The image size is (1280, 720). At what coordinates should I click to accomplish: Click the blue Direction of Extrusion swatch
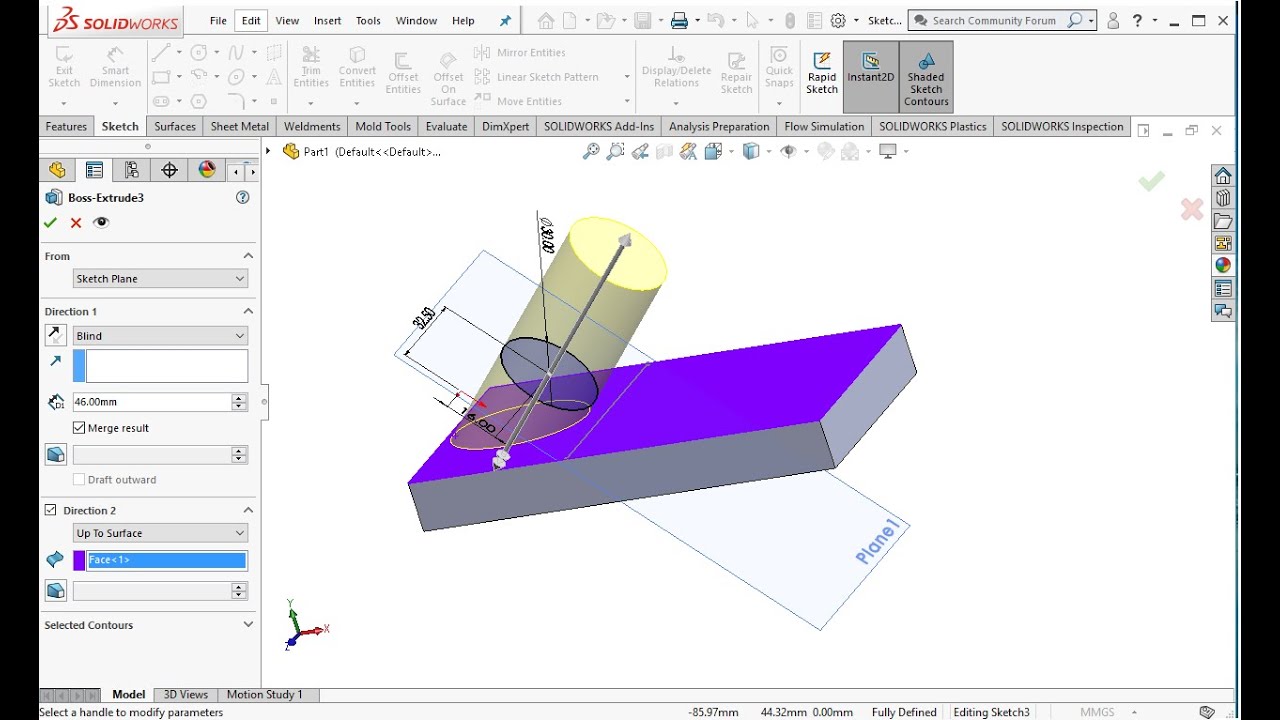pos(79,366)
